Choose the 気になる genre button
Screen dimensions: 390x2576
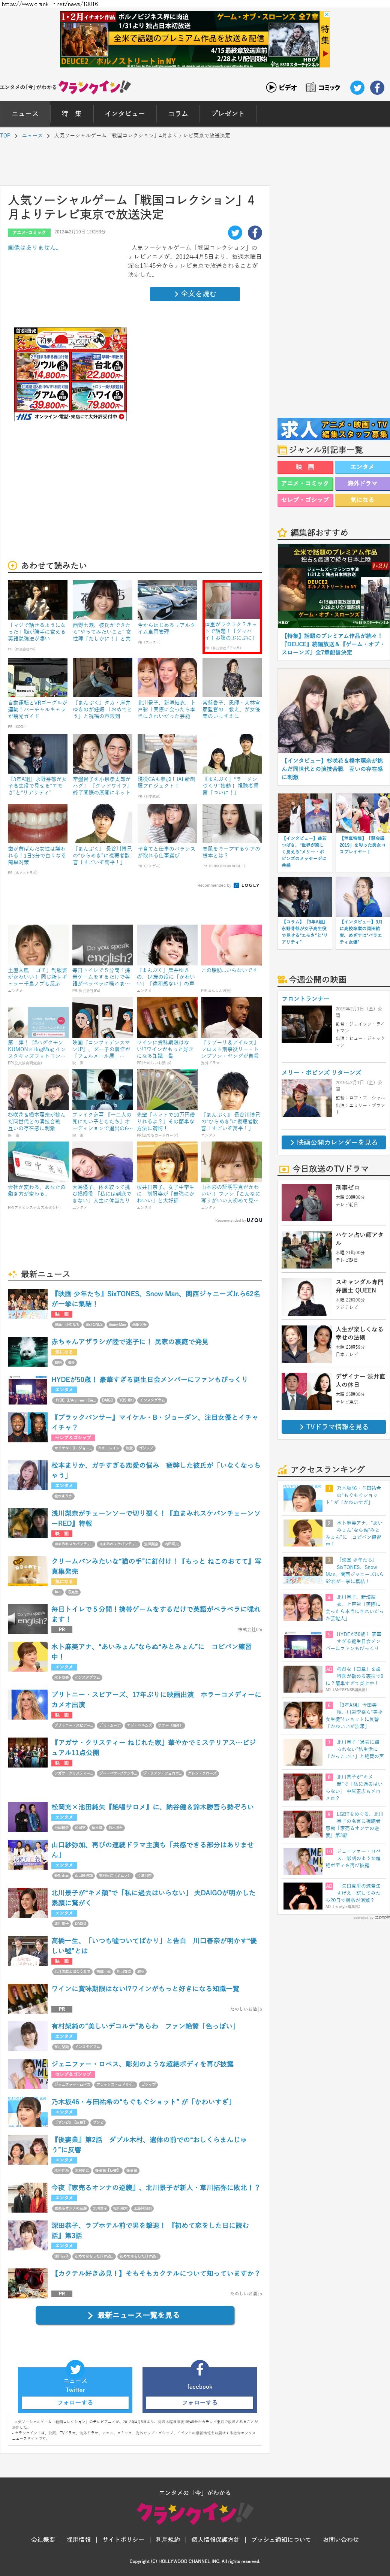[361, 500]
